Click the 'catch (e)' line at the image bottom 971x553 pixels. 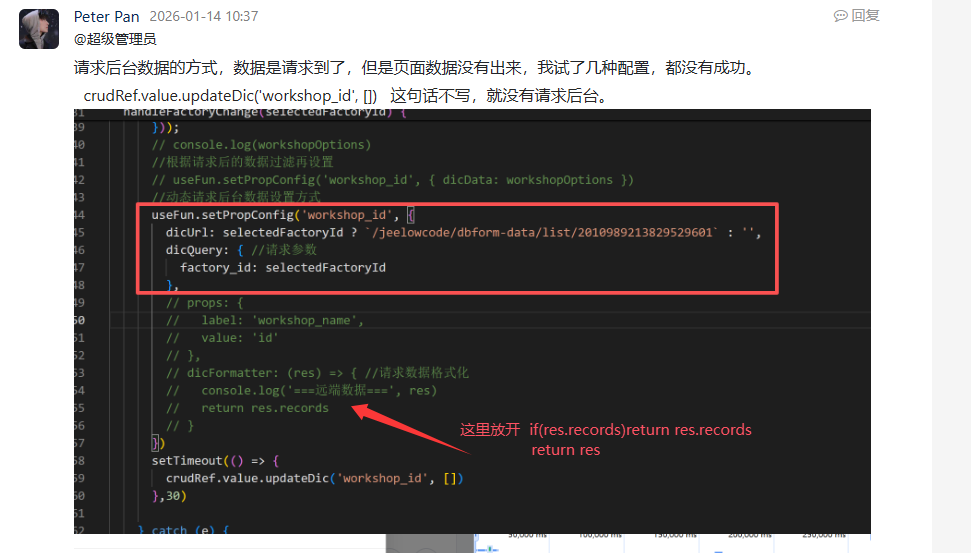(183, 530)
